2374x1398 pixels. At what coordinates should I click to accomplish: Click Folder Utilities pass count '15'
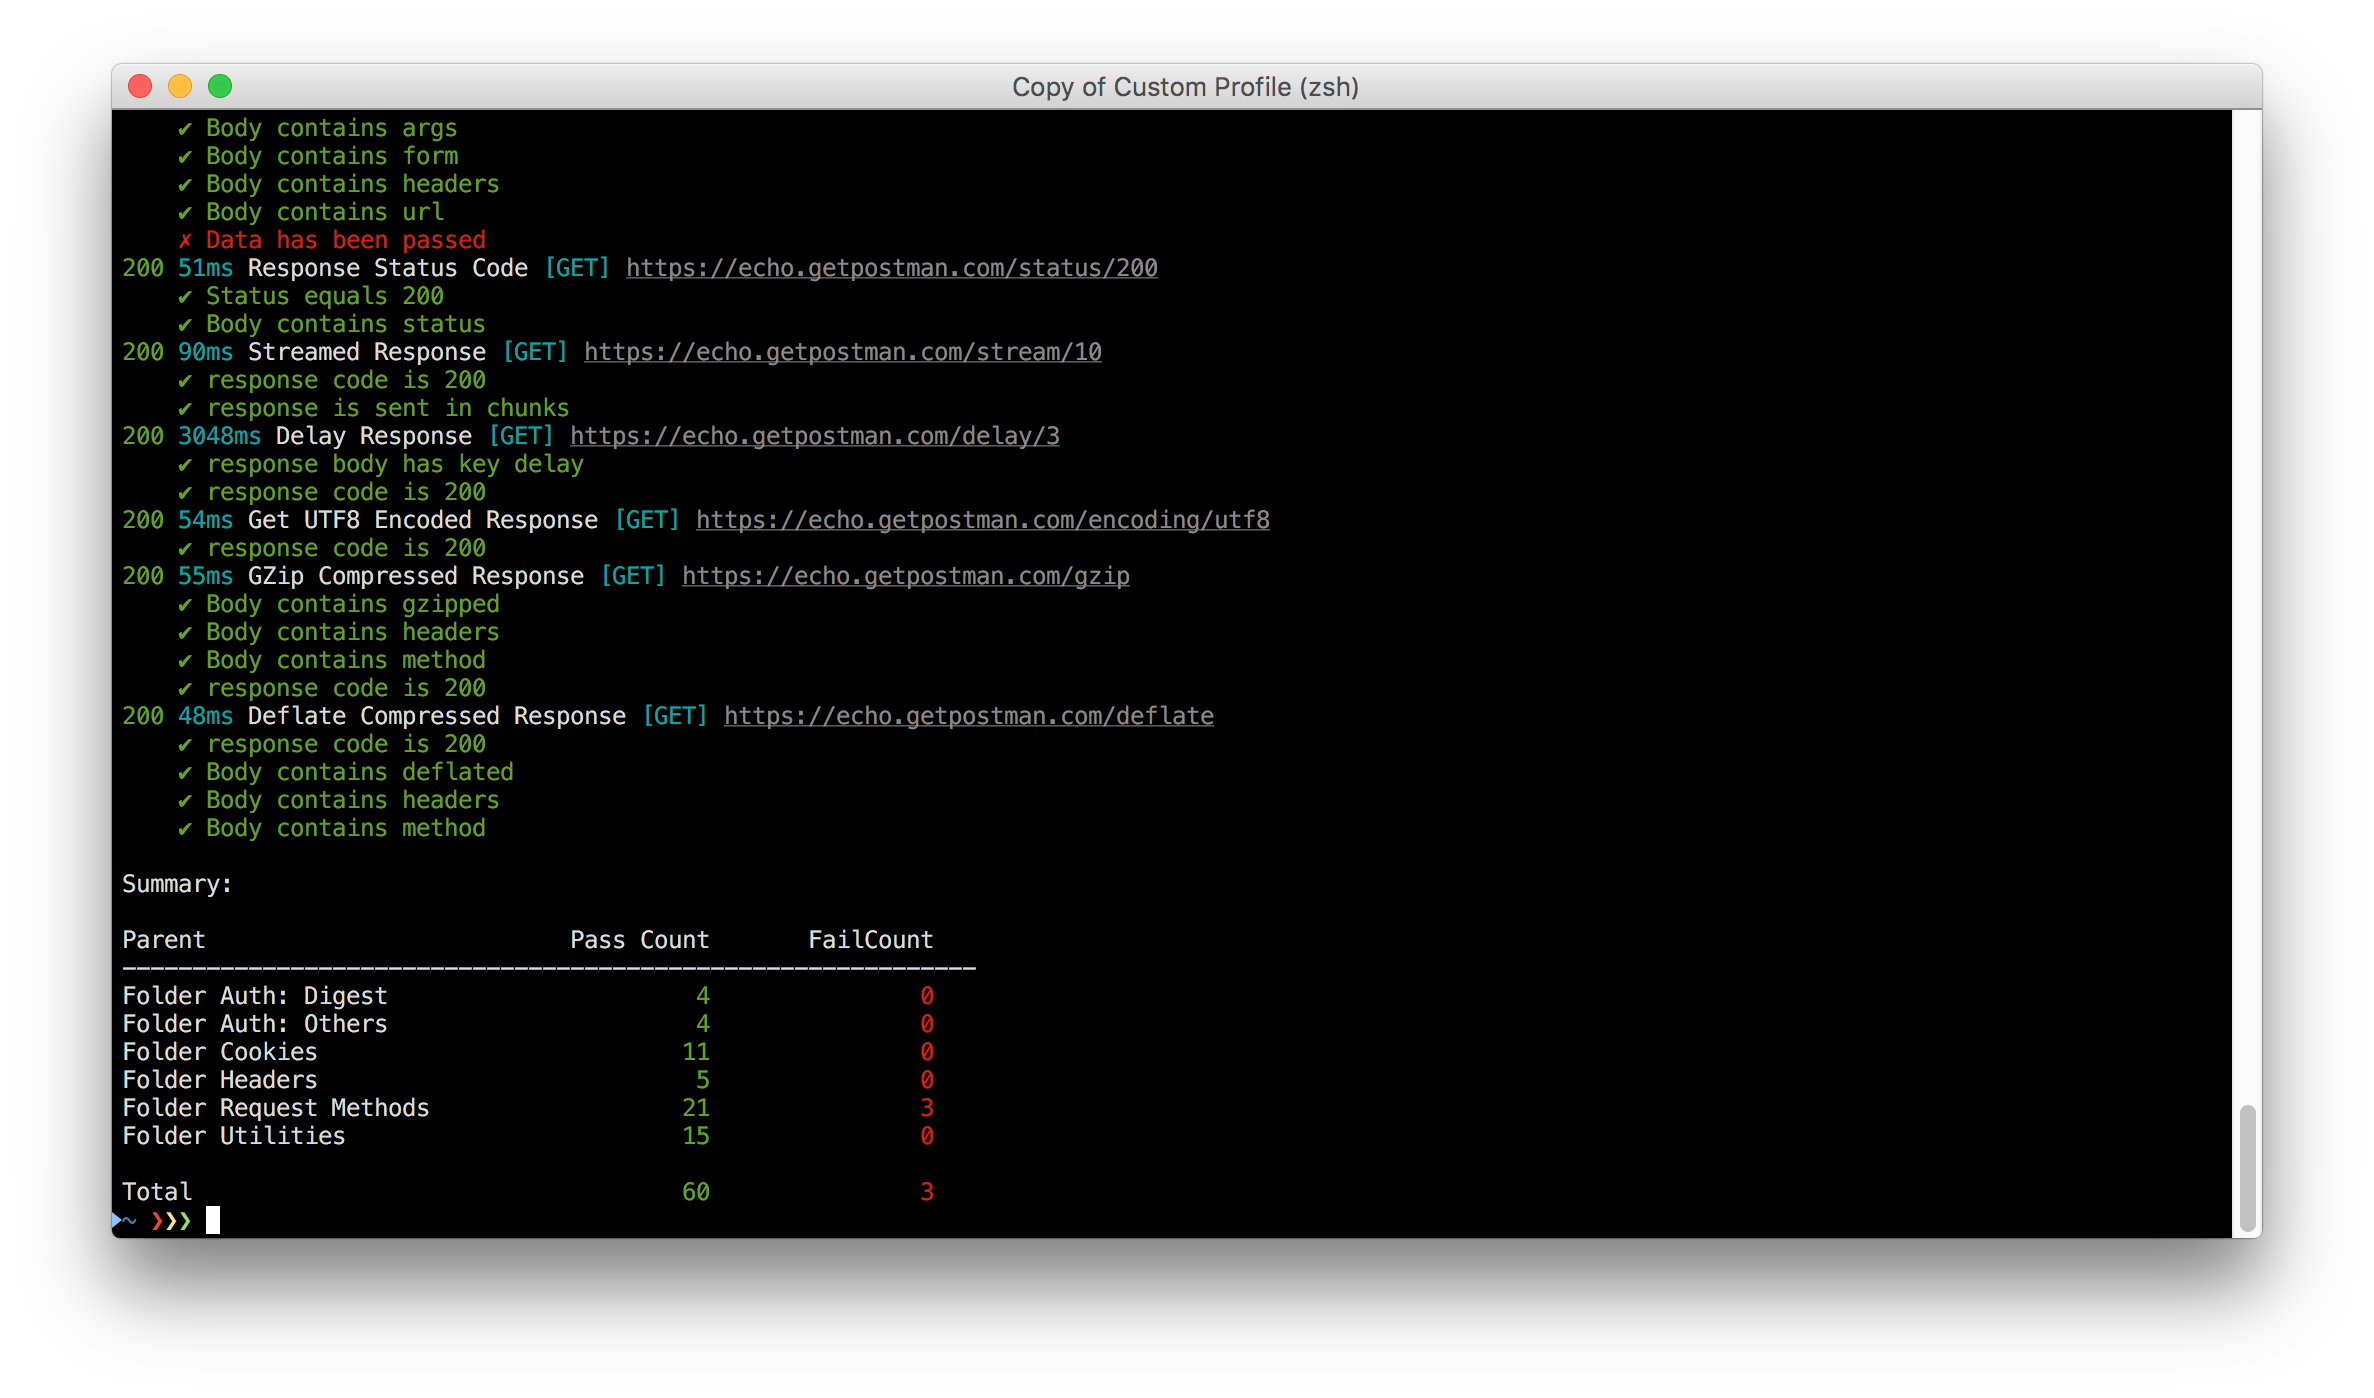point(696,1136)
